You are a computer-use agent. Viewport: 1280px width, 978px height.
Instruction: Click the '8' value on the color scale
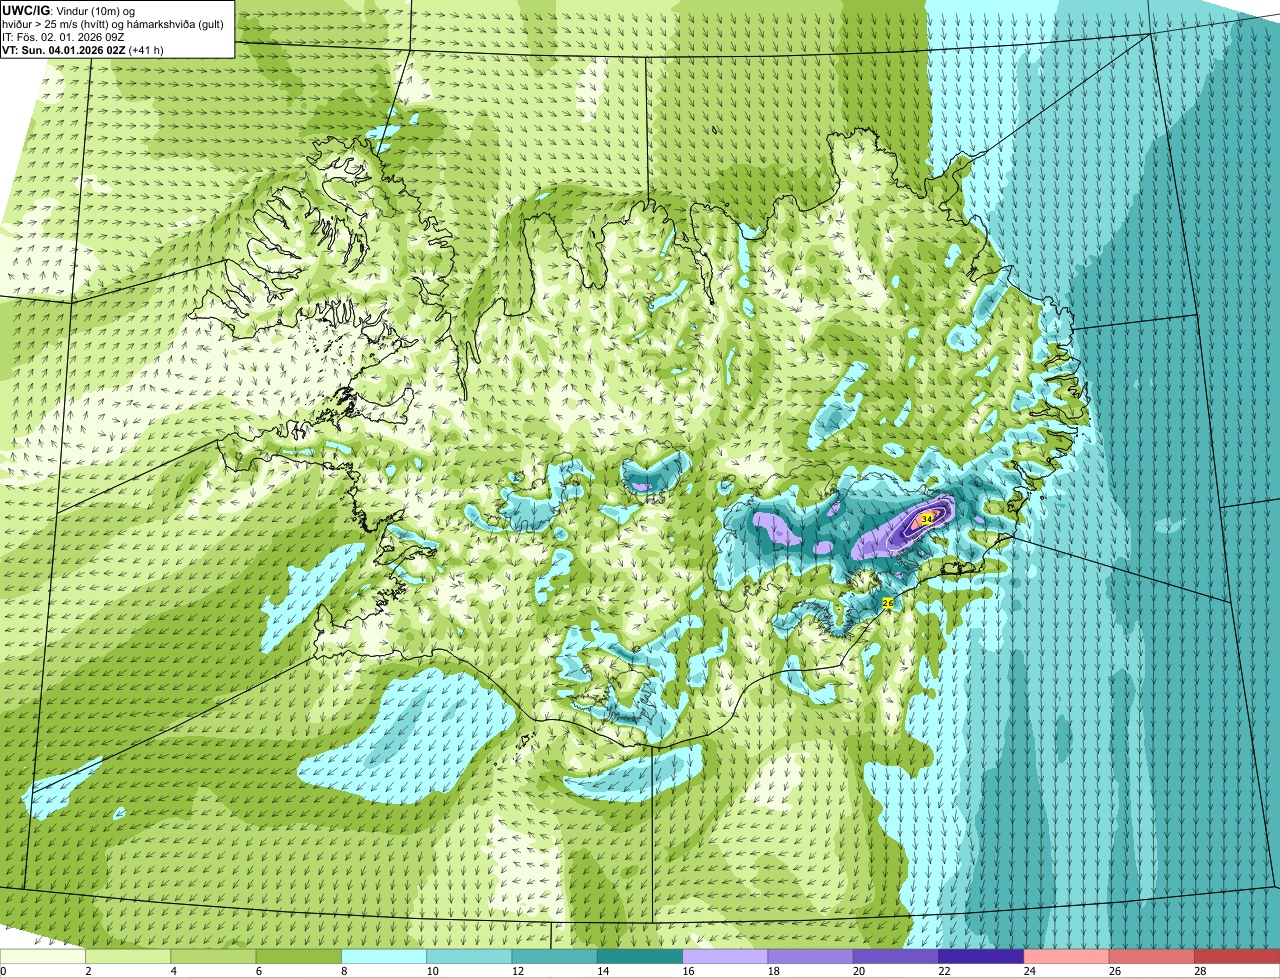coord(344,971)
